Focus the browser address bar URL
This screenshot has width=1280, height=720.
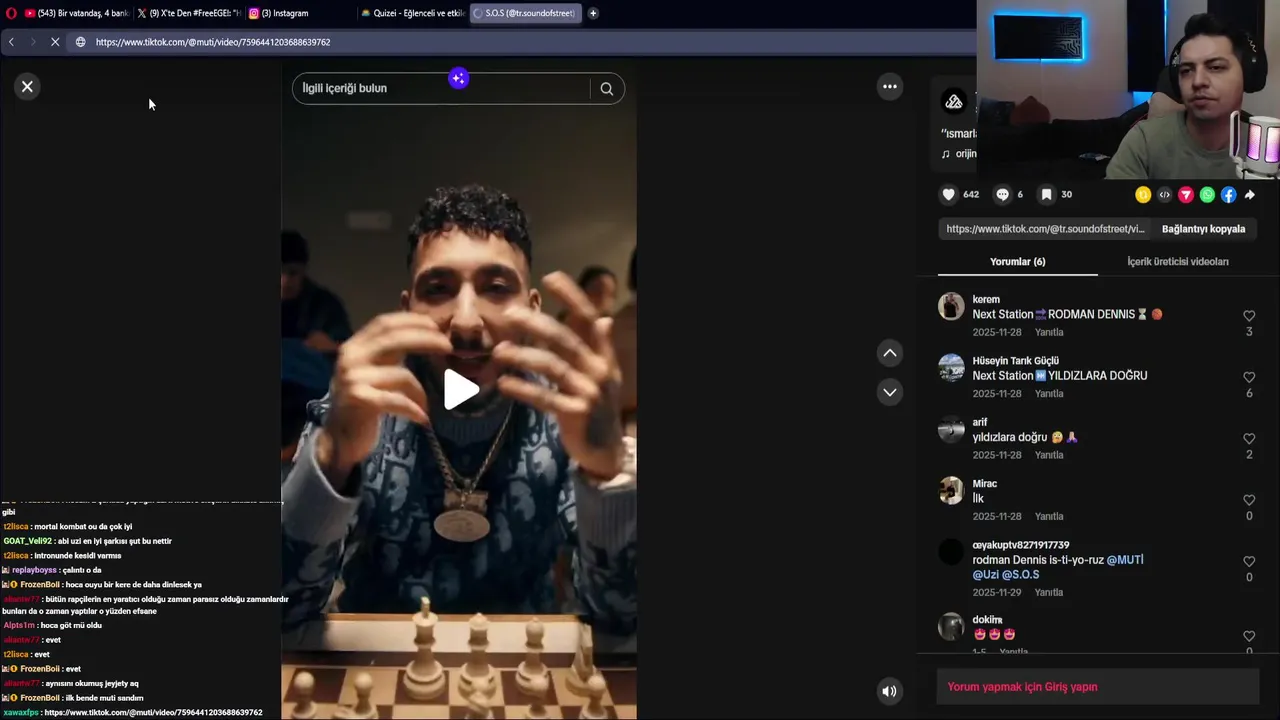click(x=213, y=42)
